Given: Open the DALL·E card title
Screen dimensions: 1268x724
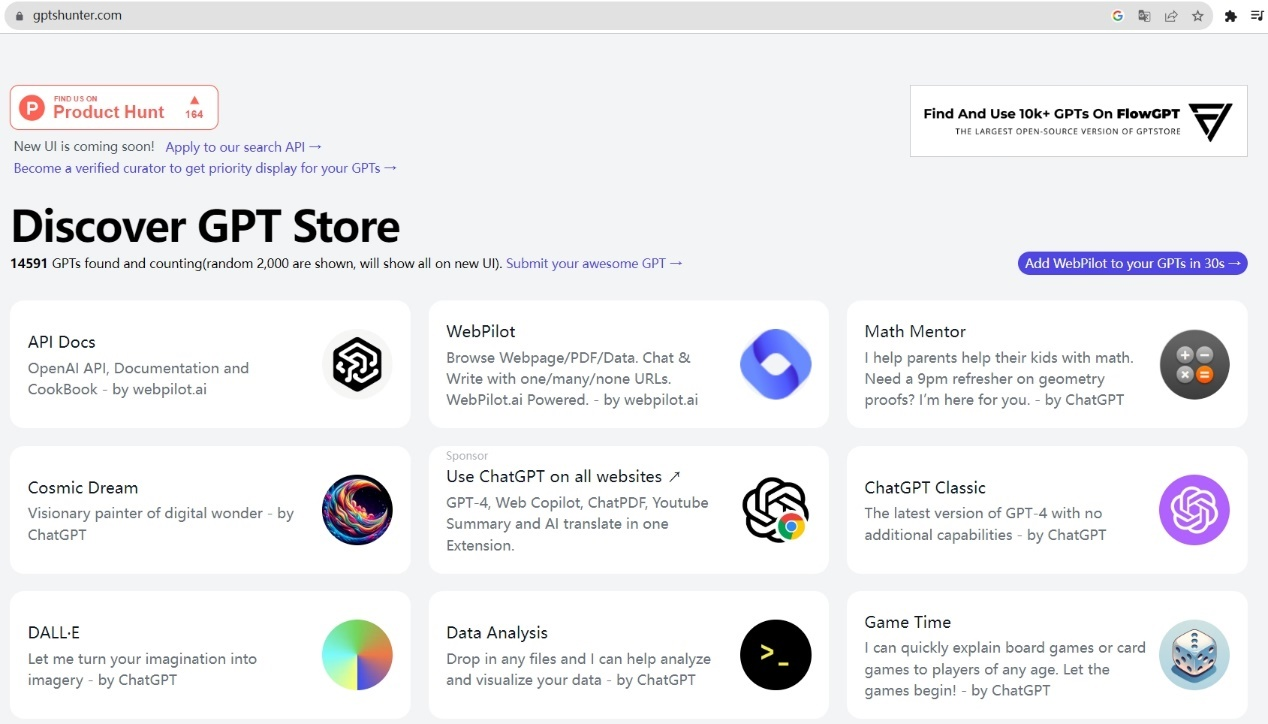Looking at the screenshot, I should [x=54, y=633].
